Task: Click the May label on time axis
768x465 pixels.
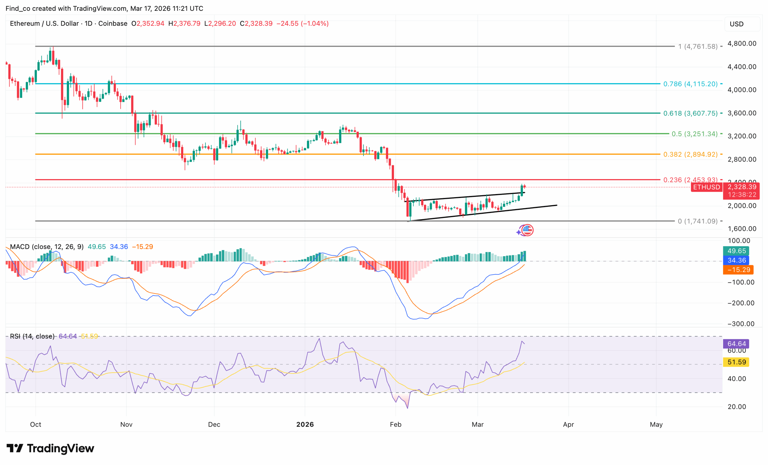Action: (656, 424)
